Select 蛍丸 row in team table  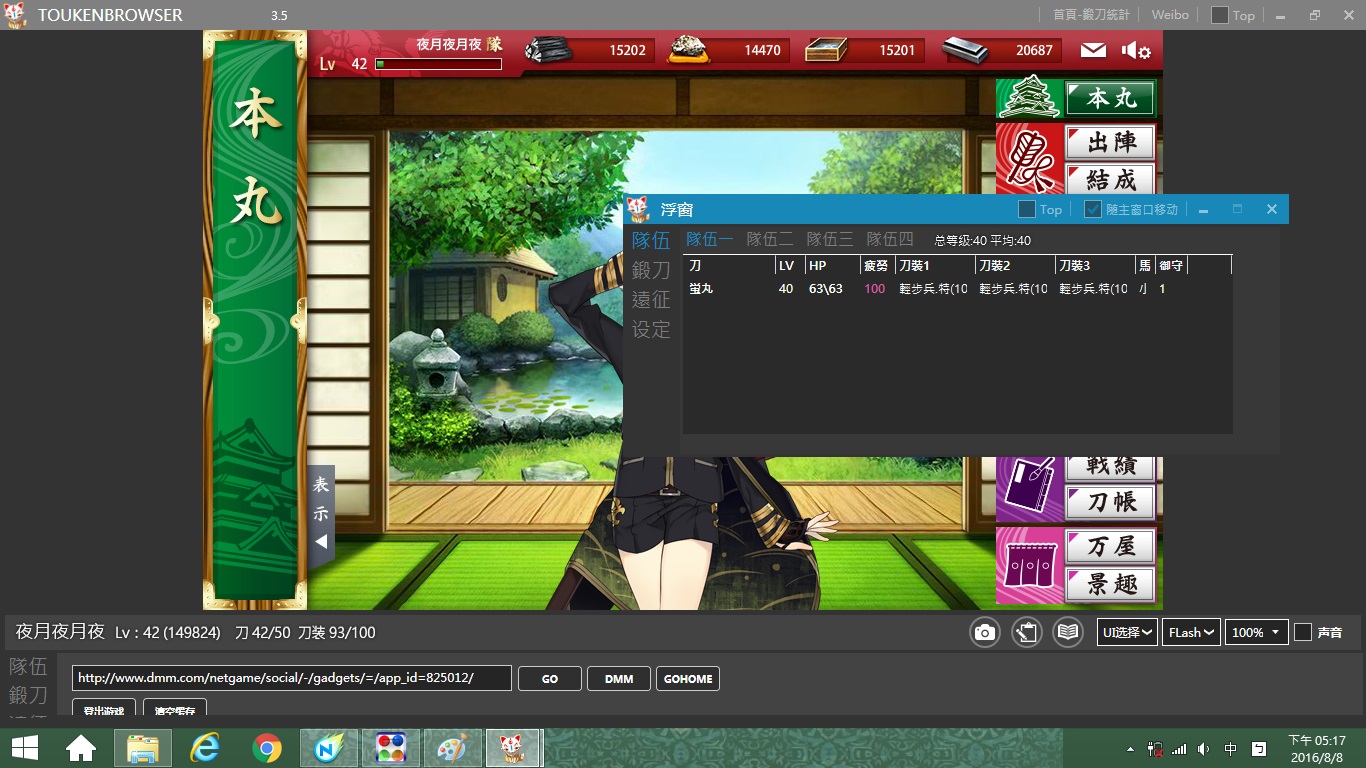click(x=957, y=289)
